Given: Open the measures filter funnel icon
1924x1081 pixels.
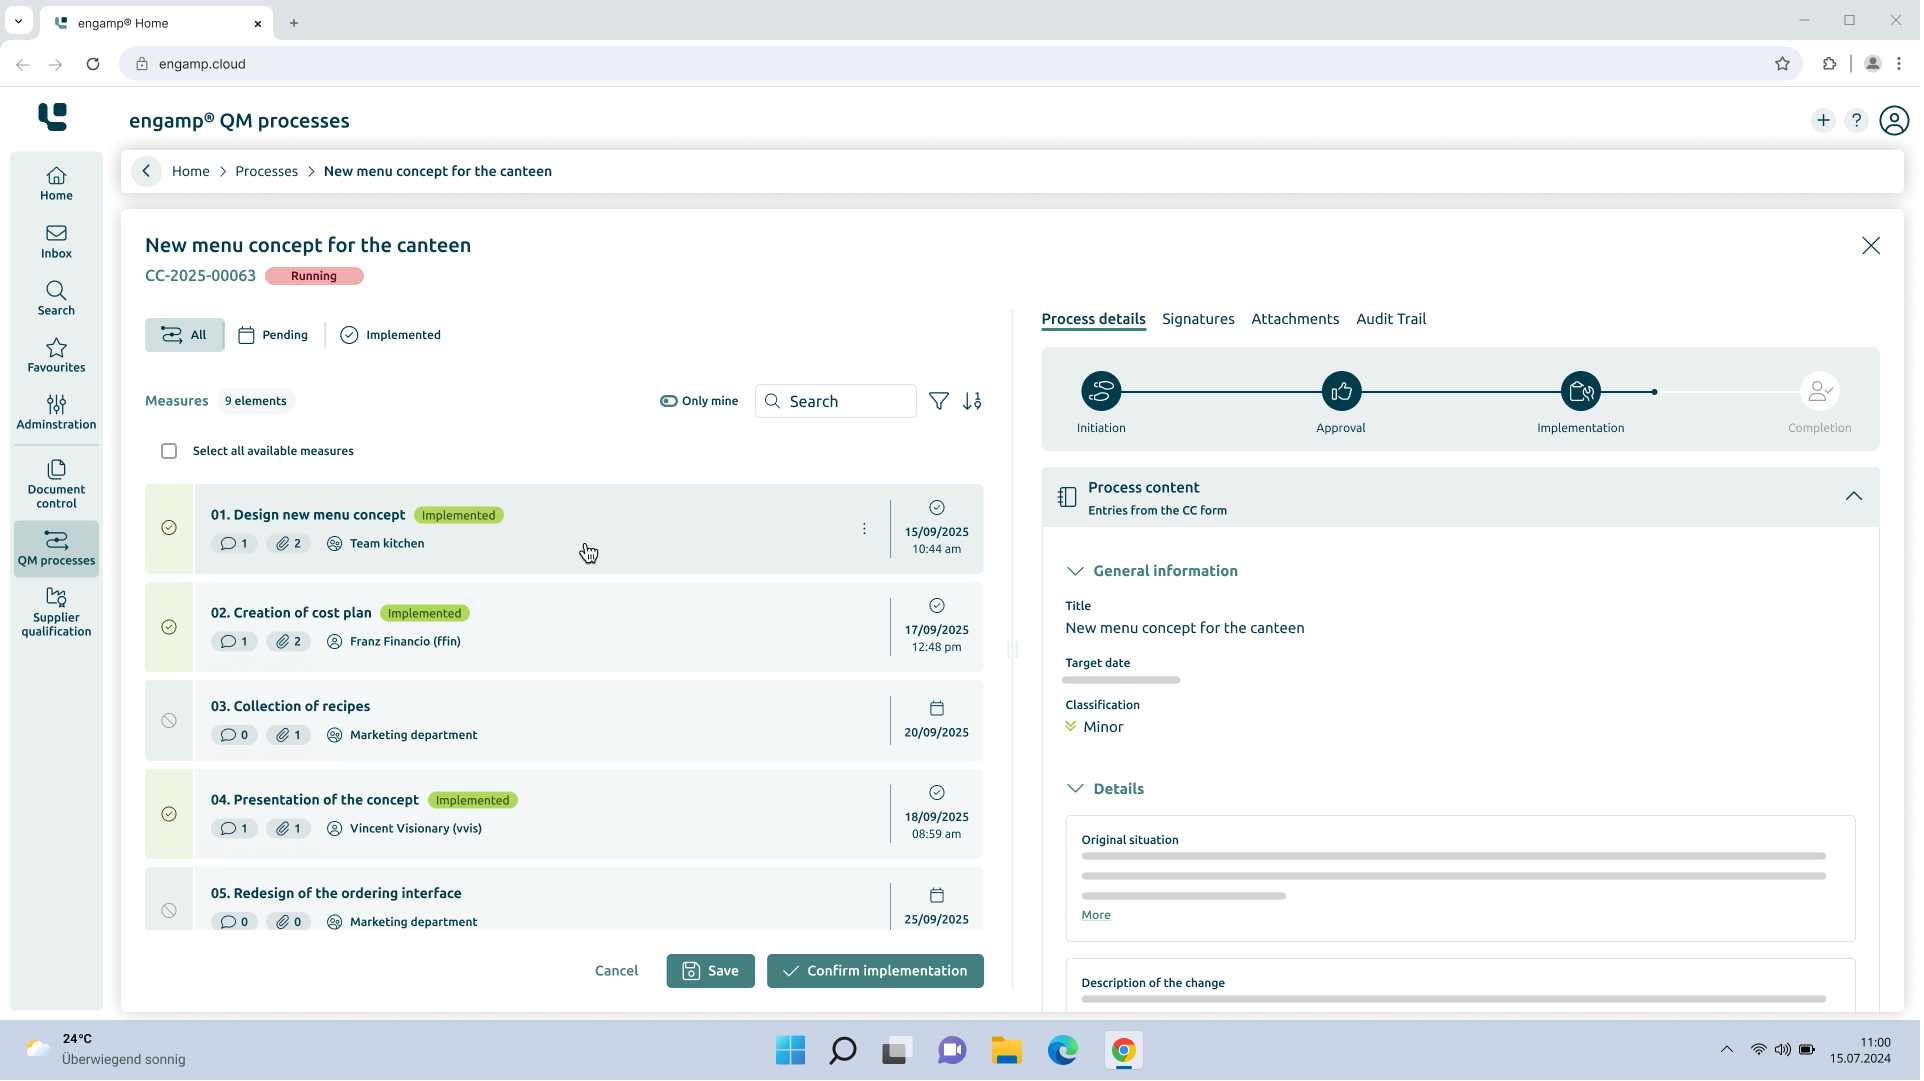Looking at the screenshot, I should point(940,402).
